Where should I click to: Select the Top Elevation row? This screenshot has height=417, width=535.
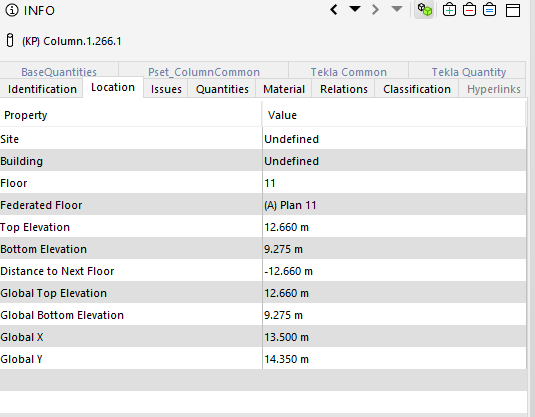[x=263, y=227]
